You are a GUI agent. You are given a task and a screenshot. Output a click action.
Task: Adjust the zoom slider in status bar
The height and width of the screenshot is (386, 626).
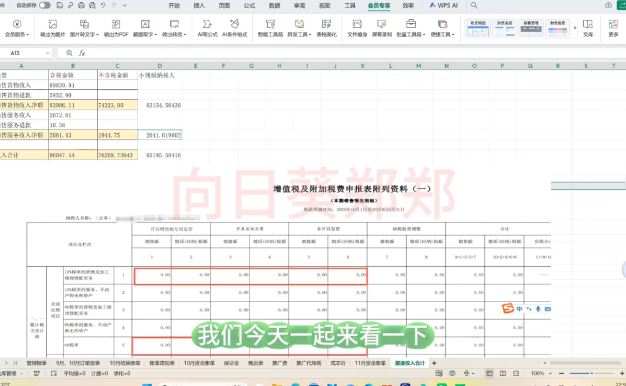click(592, 373)
